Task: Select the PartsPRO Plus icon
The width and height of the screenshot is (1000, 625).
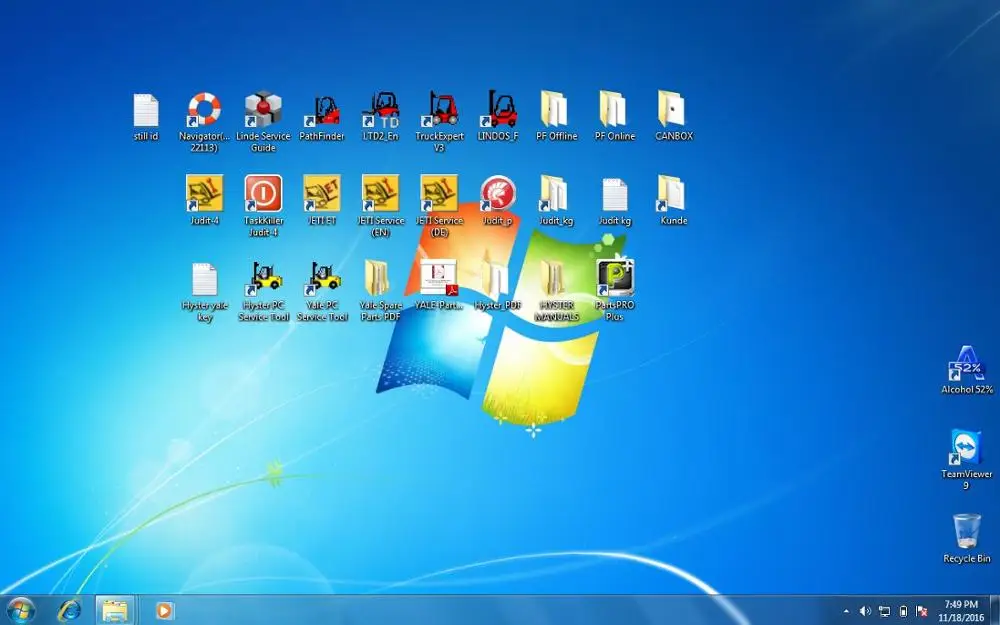Action: tap(615, 278)
